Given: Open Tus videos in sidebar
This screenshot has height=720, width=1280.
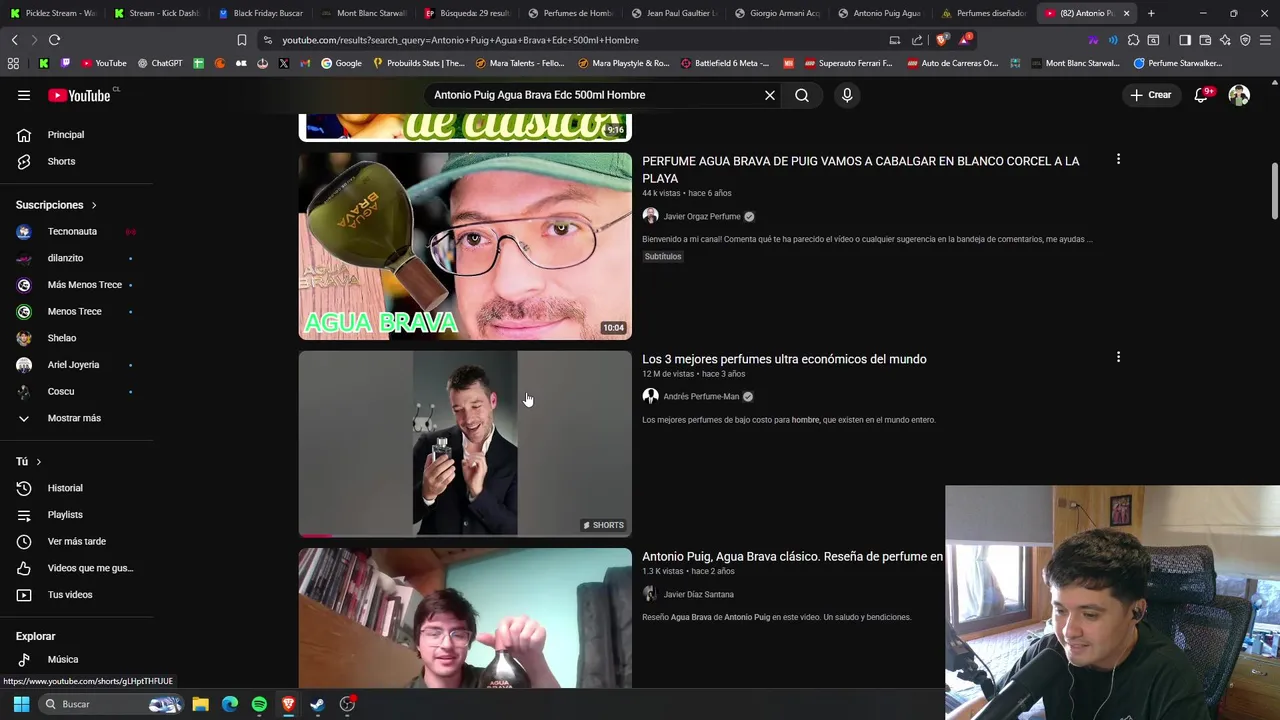Looking at the screenshot, I should [x=69, y=595].
